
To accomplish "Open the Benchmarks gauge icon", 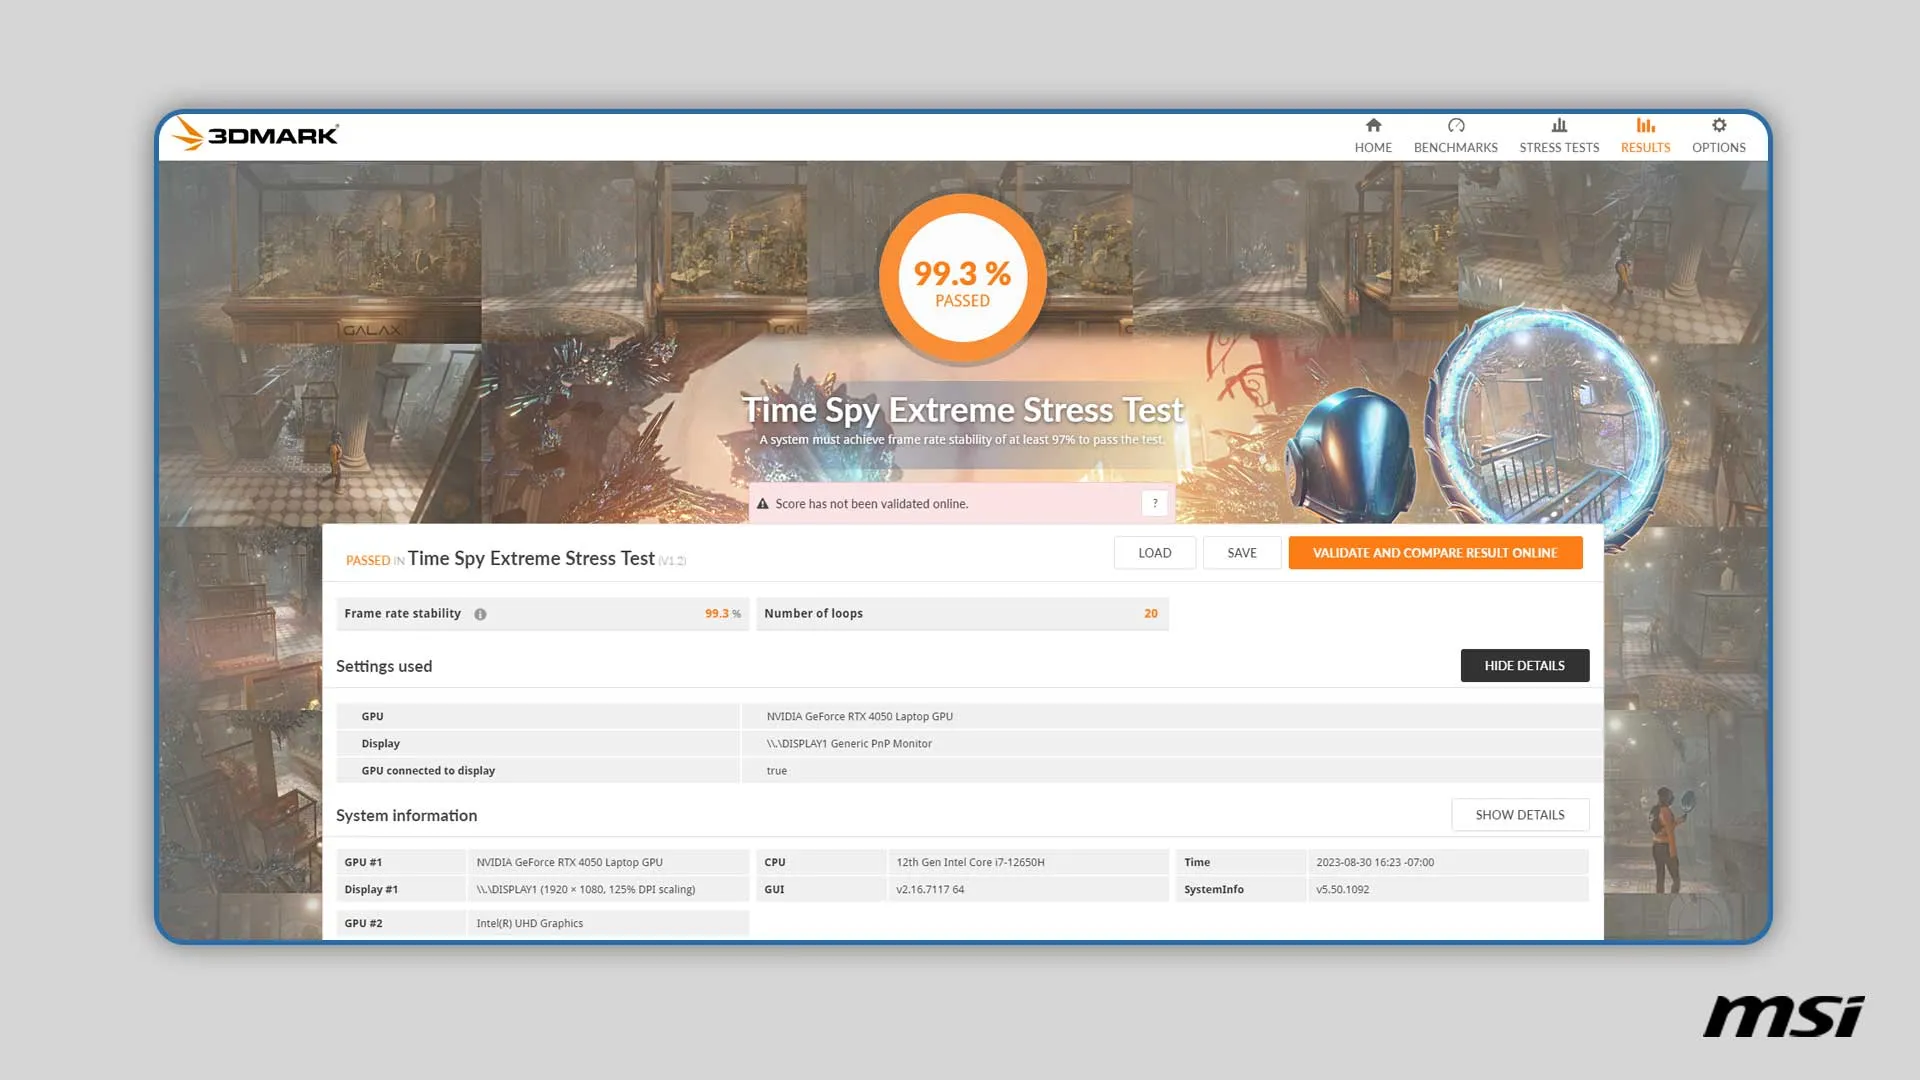I will pyautogui.click(x=1456, y=126).
